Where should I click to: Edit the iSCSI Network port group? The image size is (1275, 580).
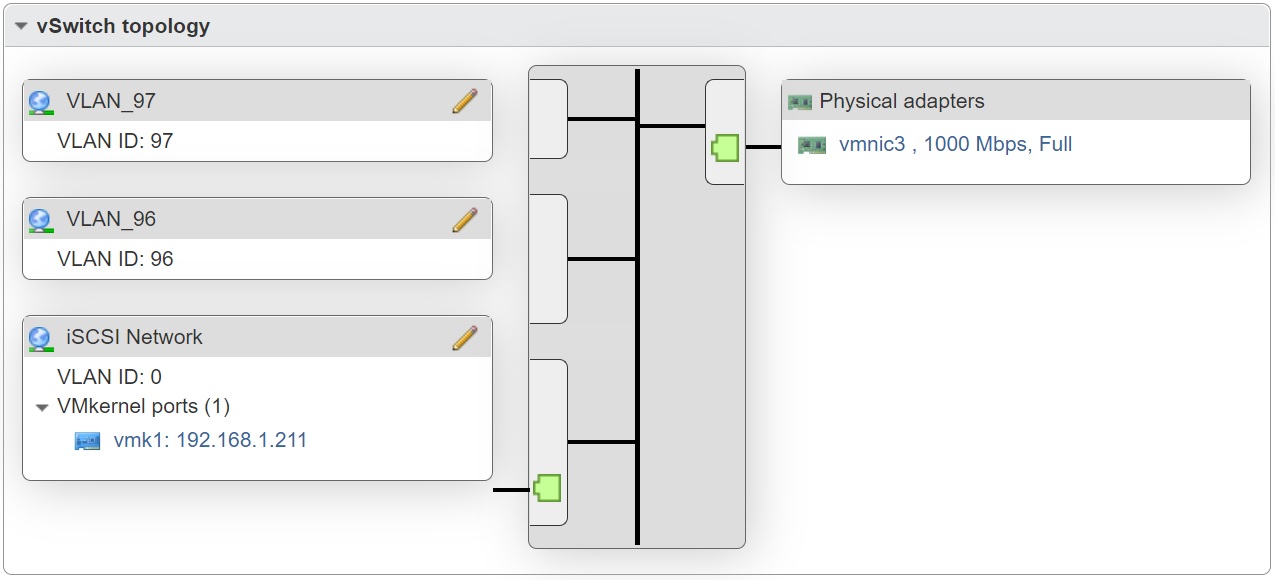[465, 337]
